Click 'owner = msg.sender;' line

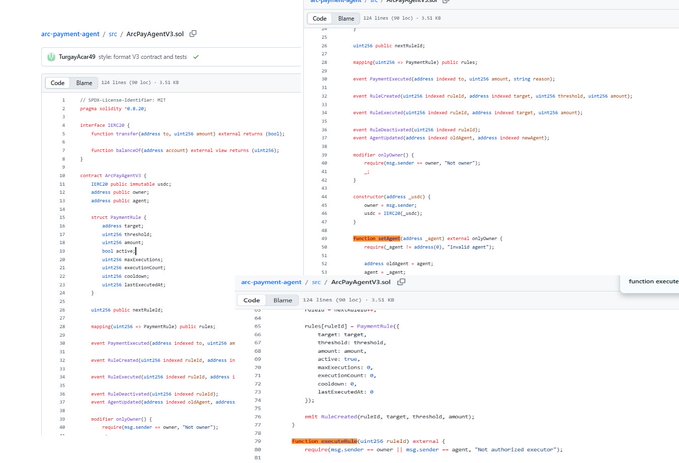(x=390, y=205)
